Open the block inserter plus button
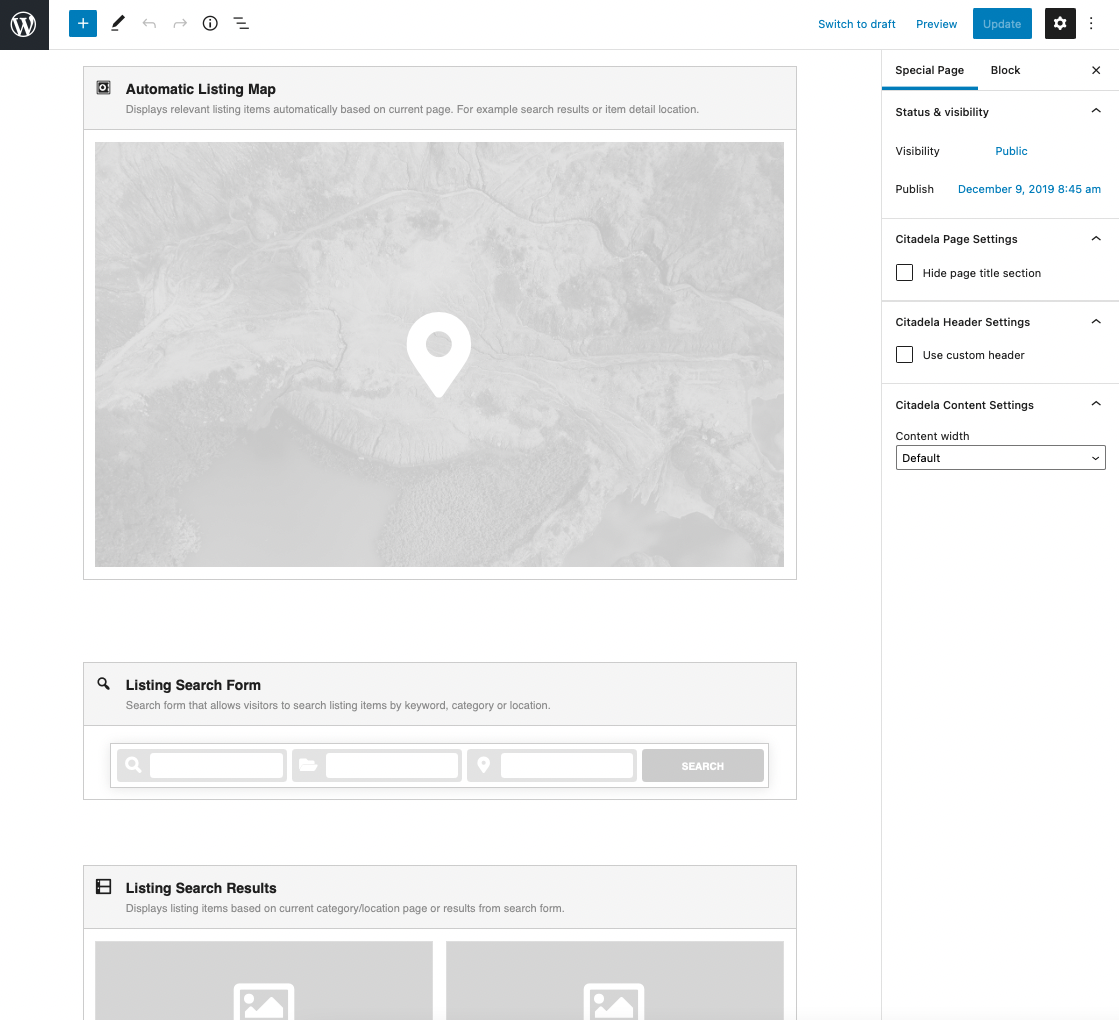 click(83, 24)
